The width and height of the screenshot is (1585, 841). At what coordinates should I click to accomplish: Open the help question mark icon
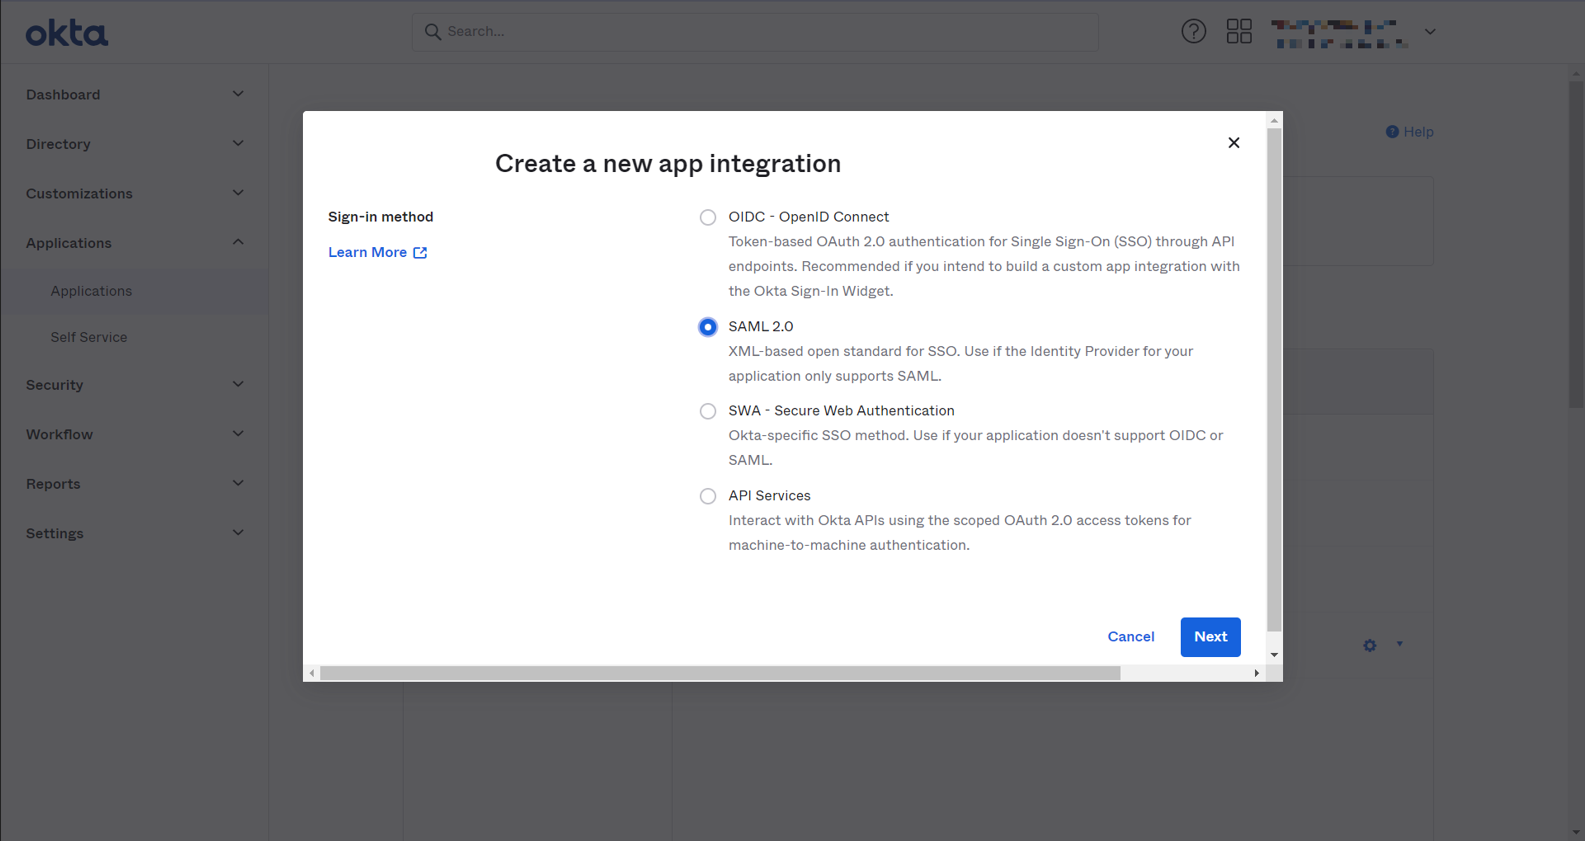[1193, 31]
